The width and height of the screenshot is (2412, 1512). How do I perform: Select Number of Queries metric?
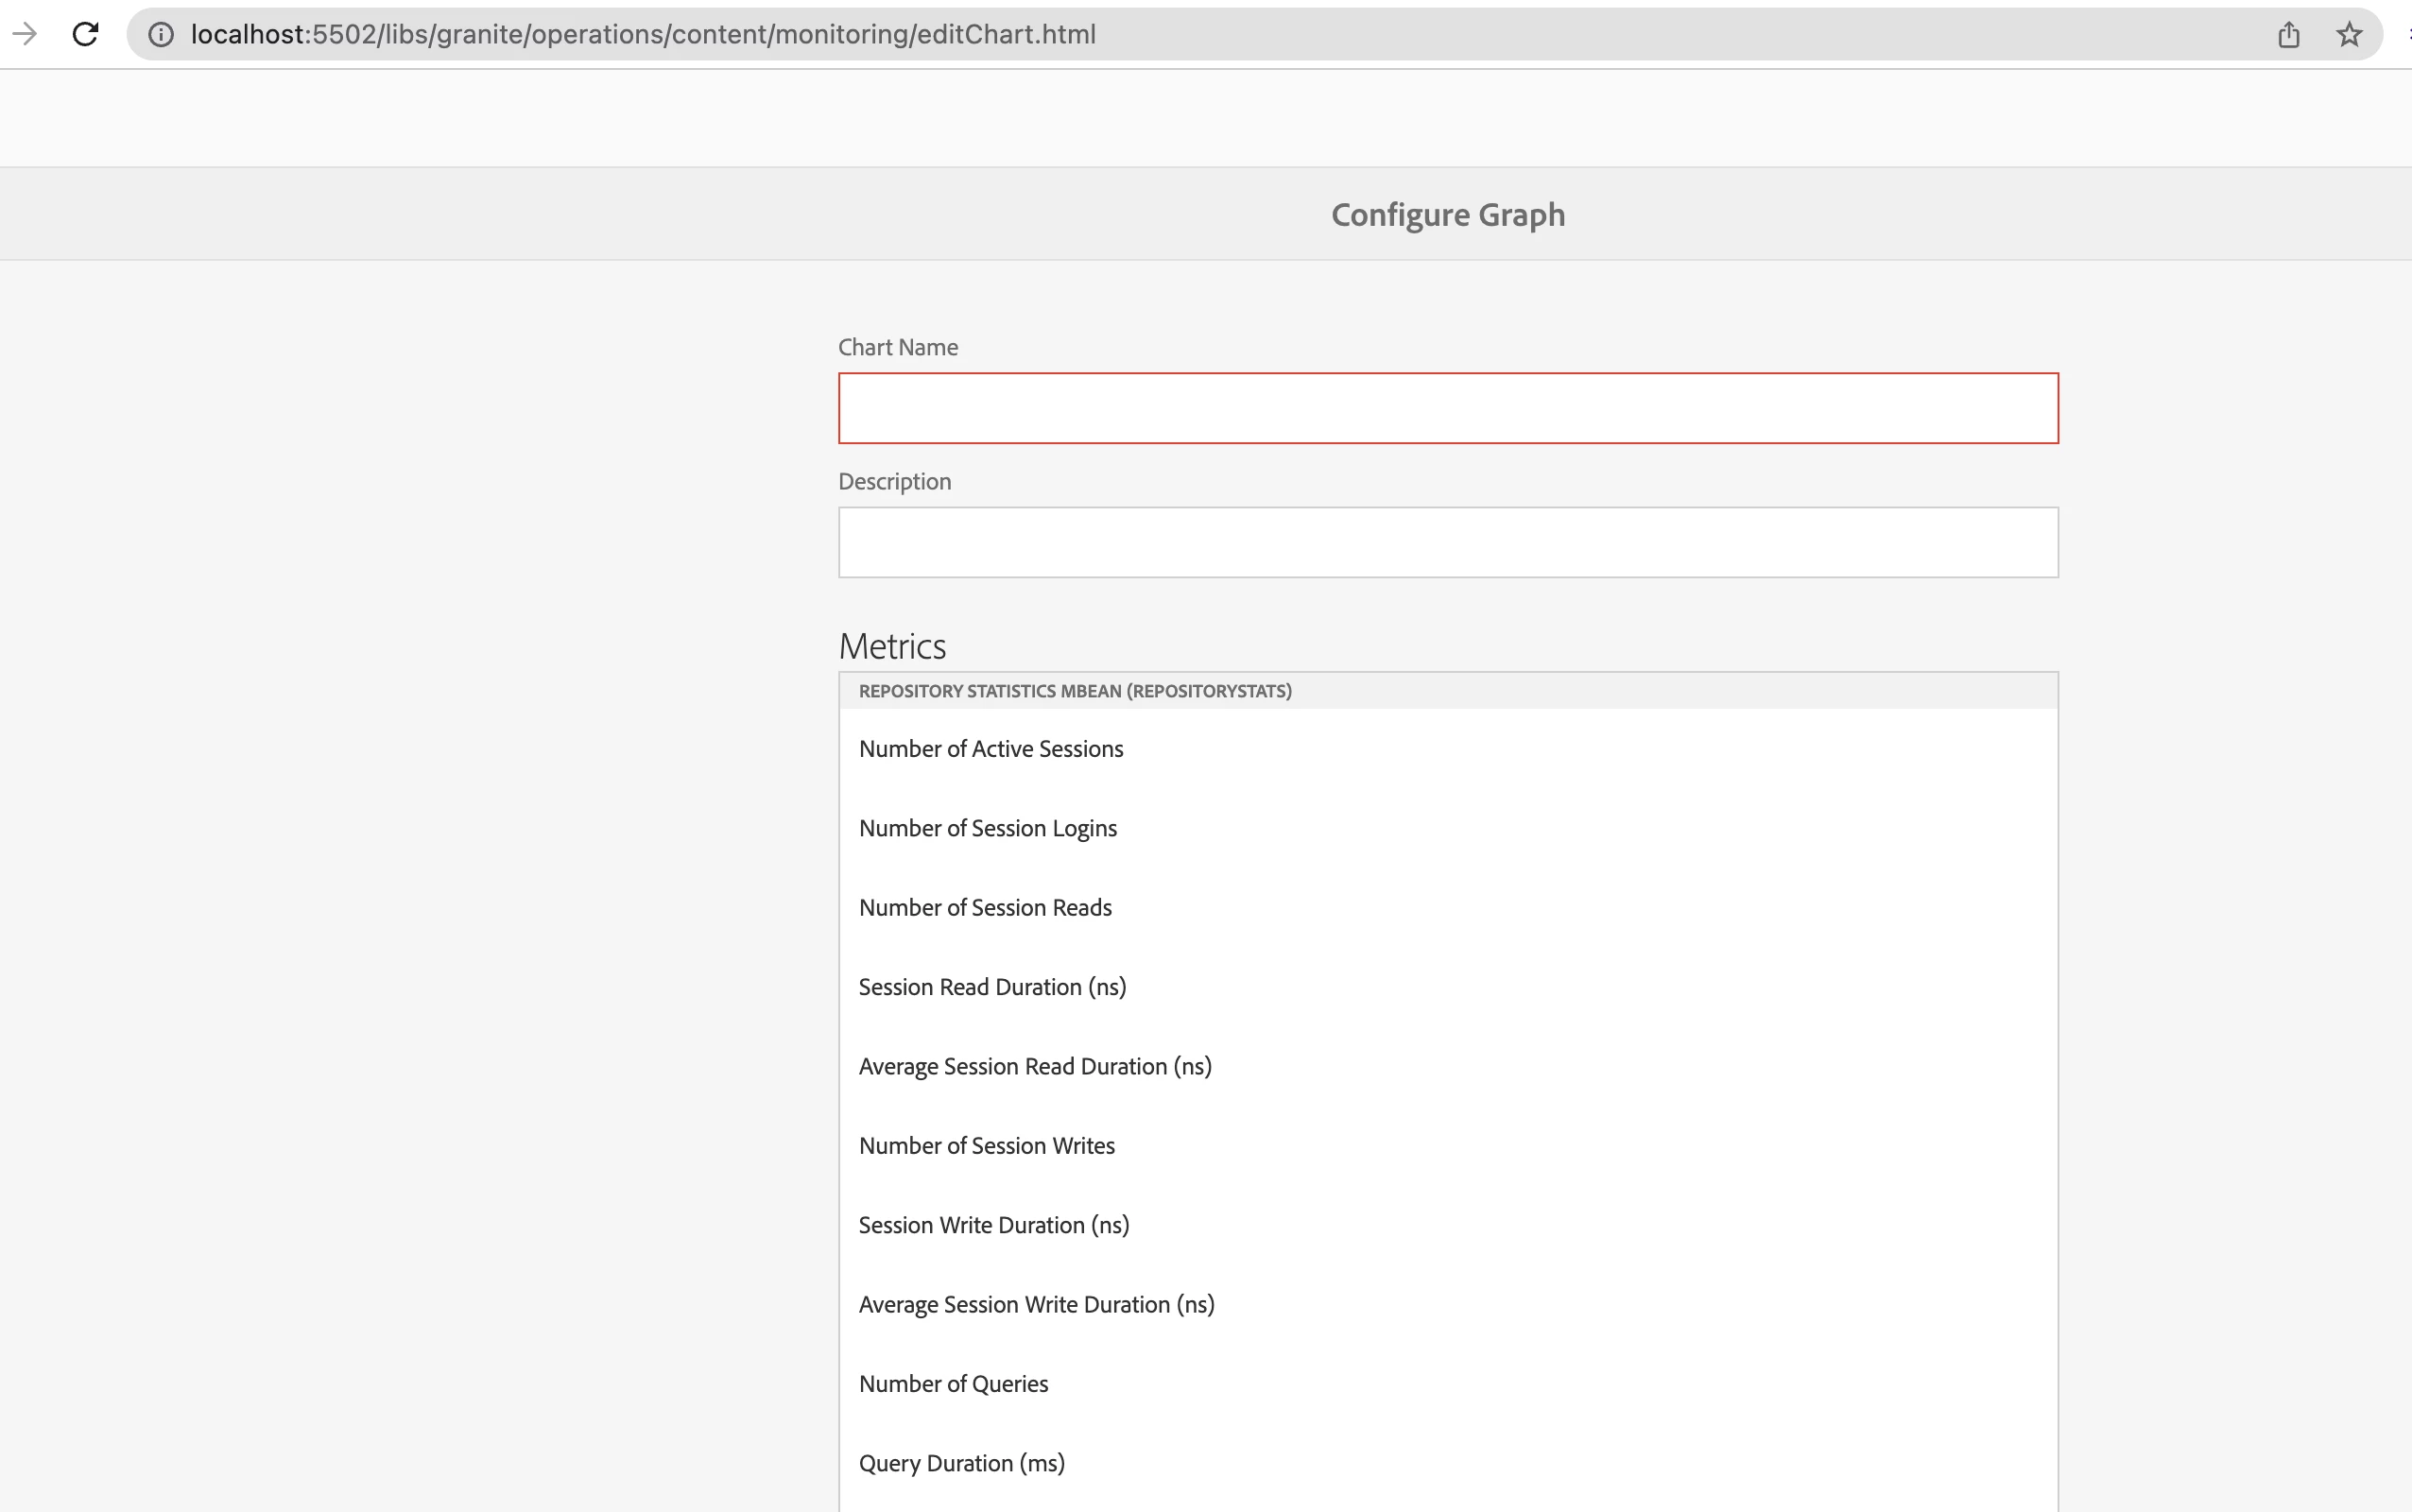click(x=953, y=1384)
